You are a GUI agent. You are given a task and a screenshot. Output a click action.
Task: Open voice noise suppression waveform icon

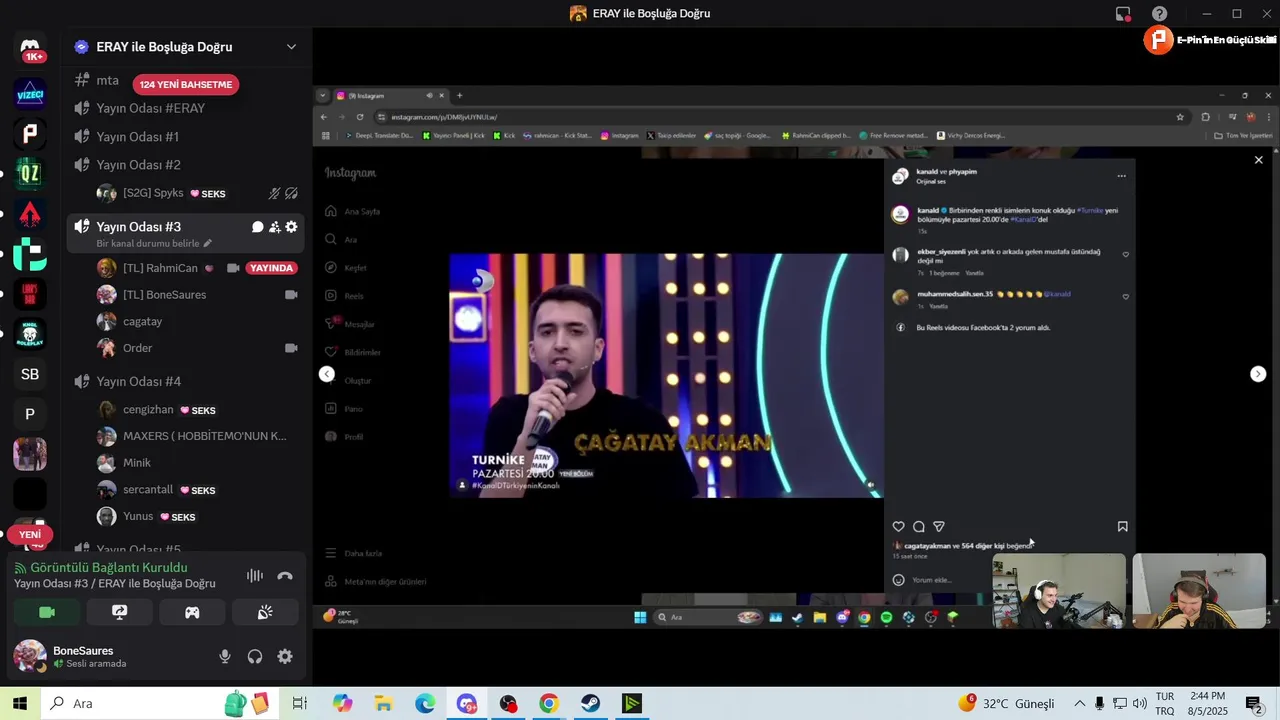255,575
